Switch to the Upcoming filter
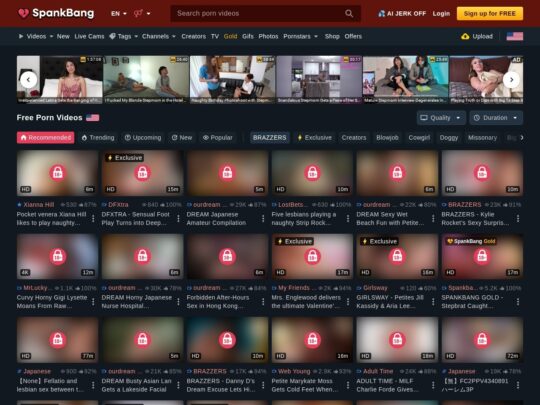The height and width of the screenshot is (405, 540). coord(143,137)
